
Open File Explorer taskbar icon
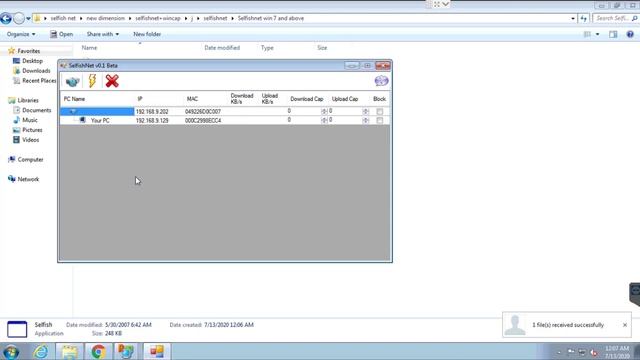click(x=69, y=352)
